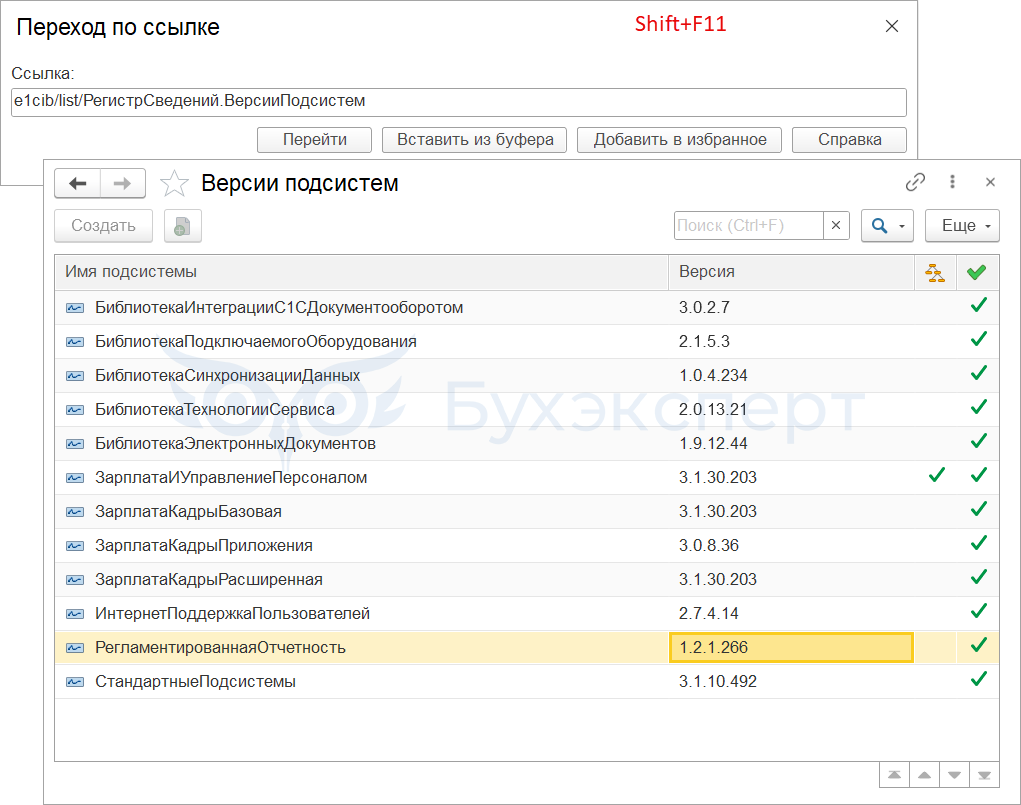Add Версии подсистем to favorites via star
Screen dimensions: 1021x805
point(174,184)
